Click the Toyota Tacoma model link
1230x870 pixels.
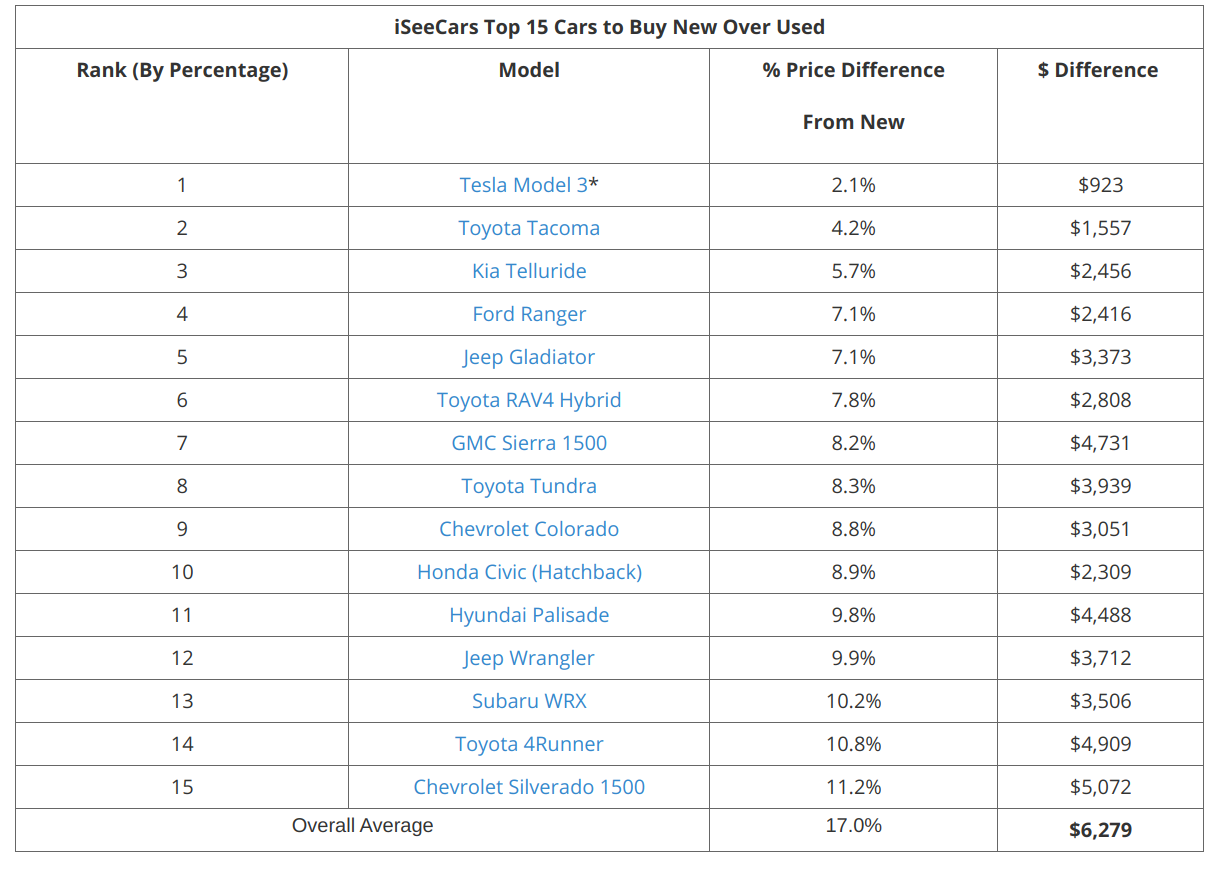529,228
